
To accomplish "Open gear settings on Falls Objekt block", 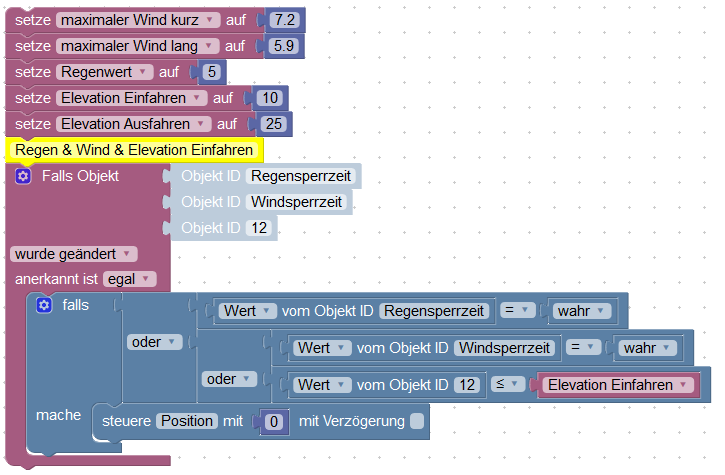I will pyautogui.click(x=23, y=176).
